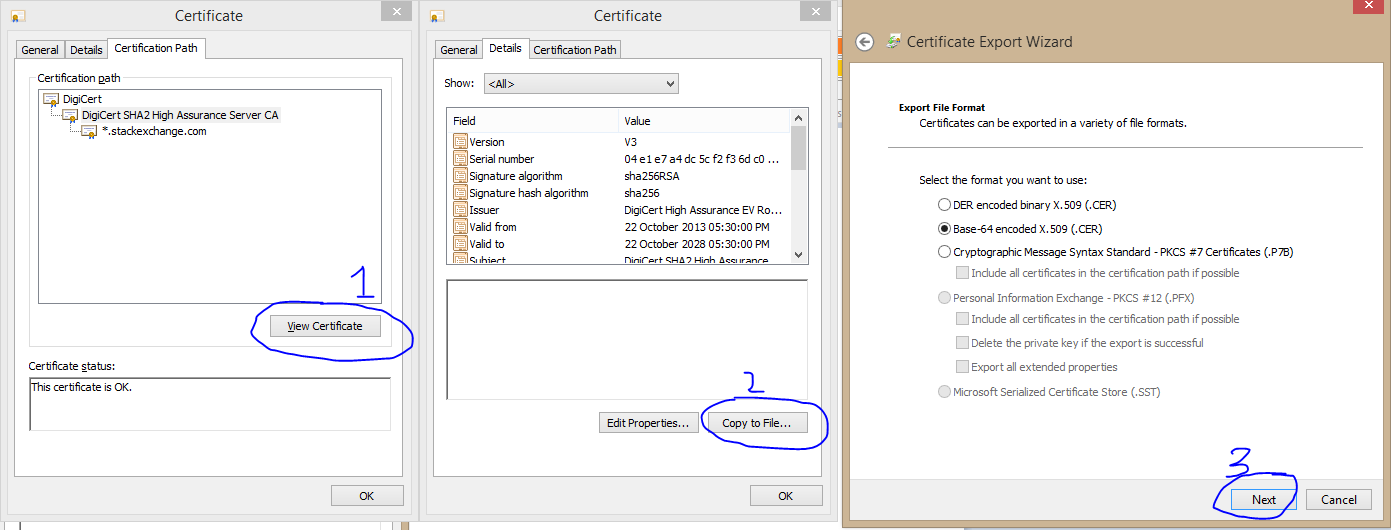Click the field value text box below the list

tap(627, 339)
